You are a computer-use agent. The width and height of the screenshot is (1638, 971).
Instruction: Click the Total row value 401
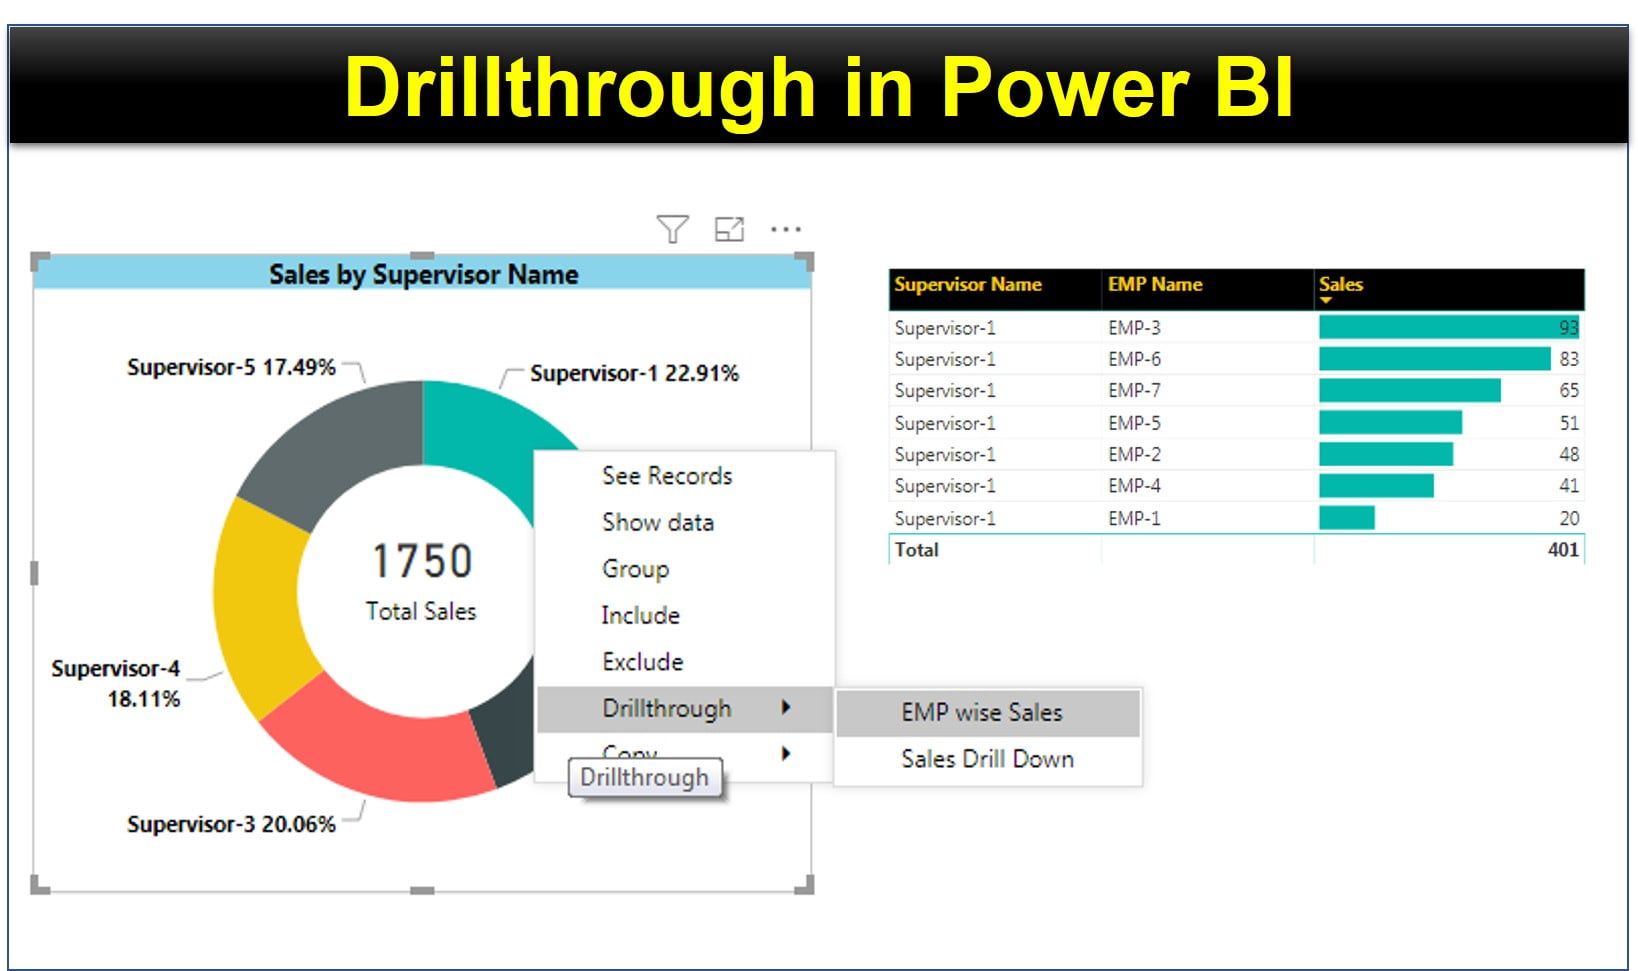point(1563,550)
